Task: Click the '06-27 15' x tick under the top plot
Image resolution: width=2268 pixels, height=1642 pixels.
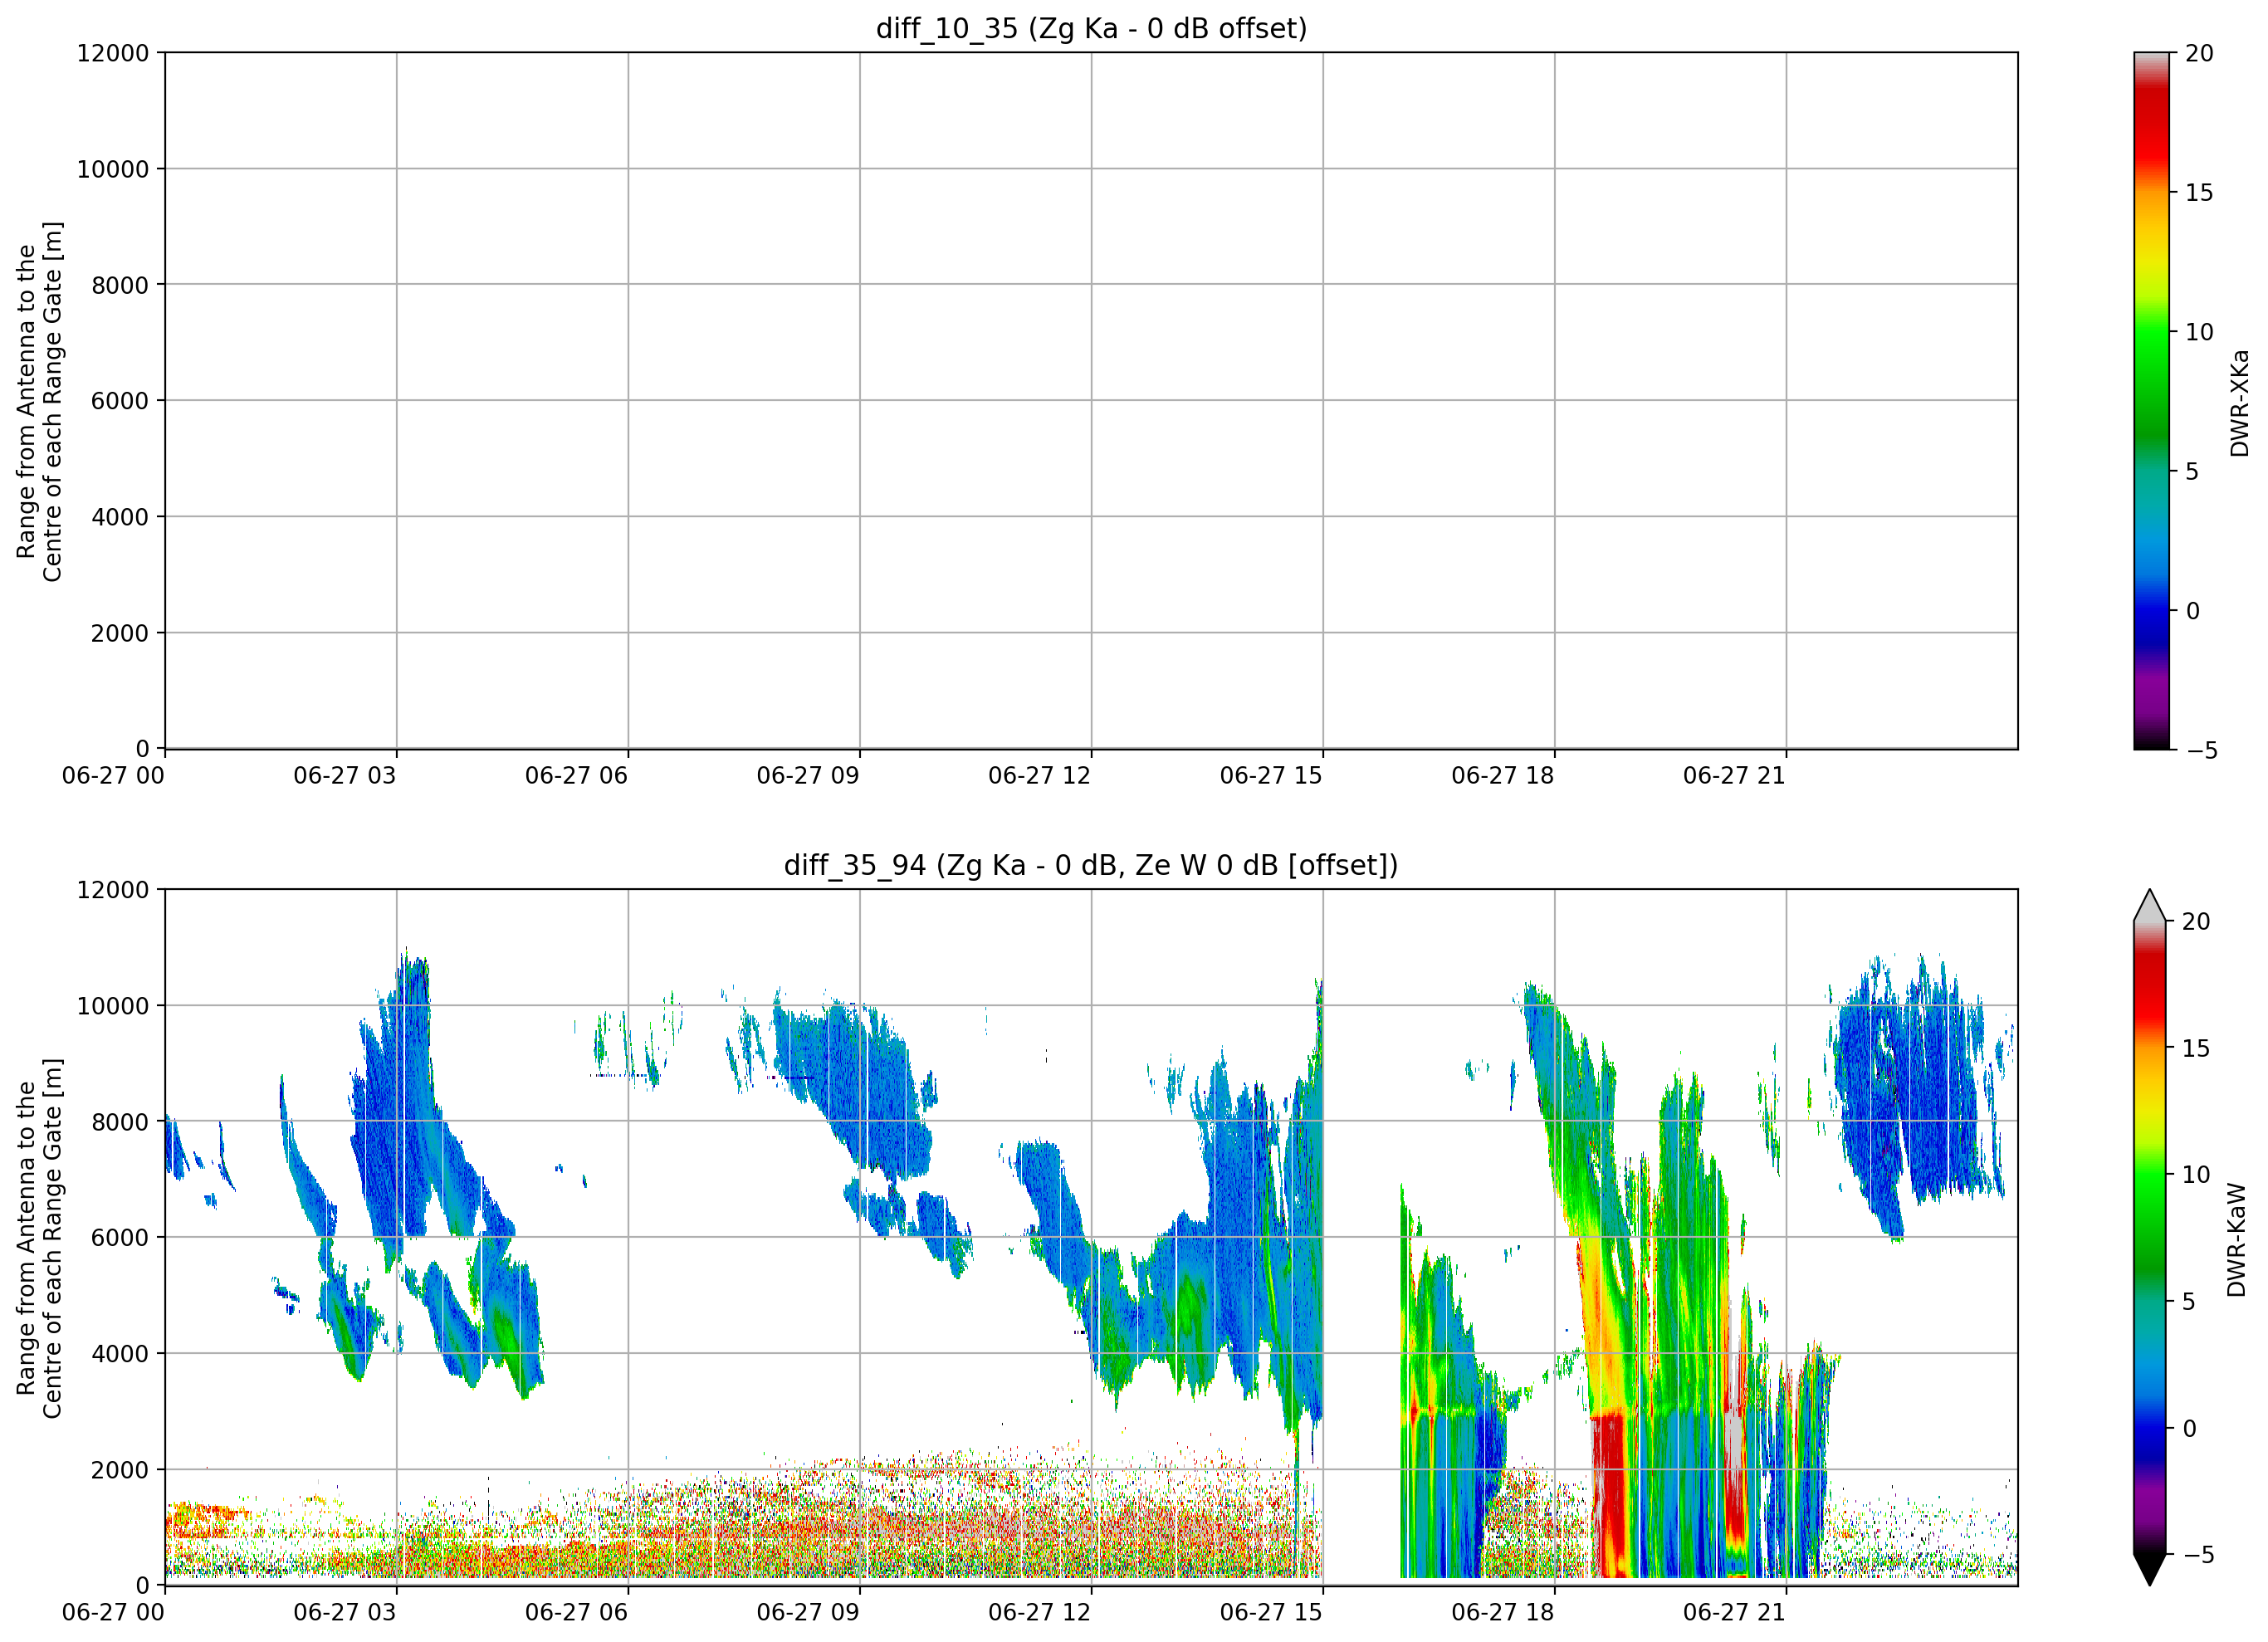Action: [x=1271, y=776]
